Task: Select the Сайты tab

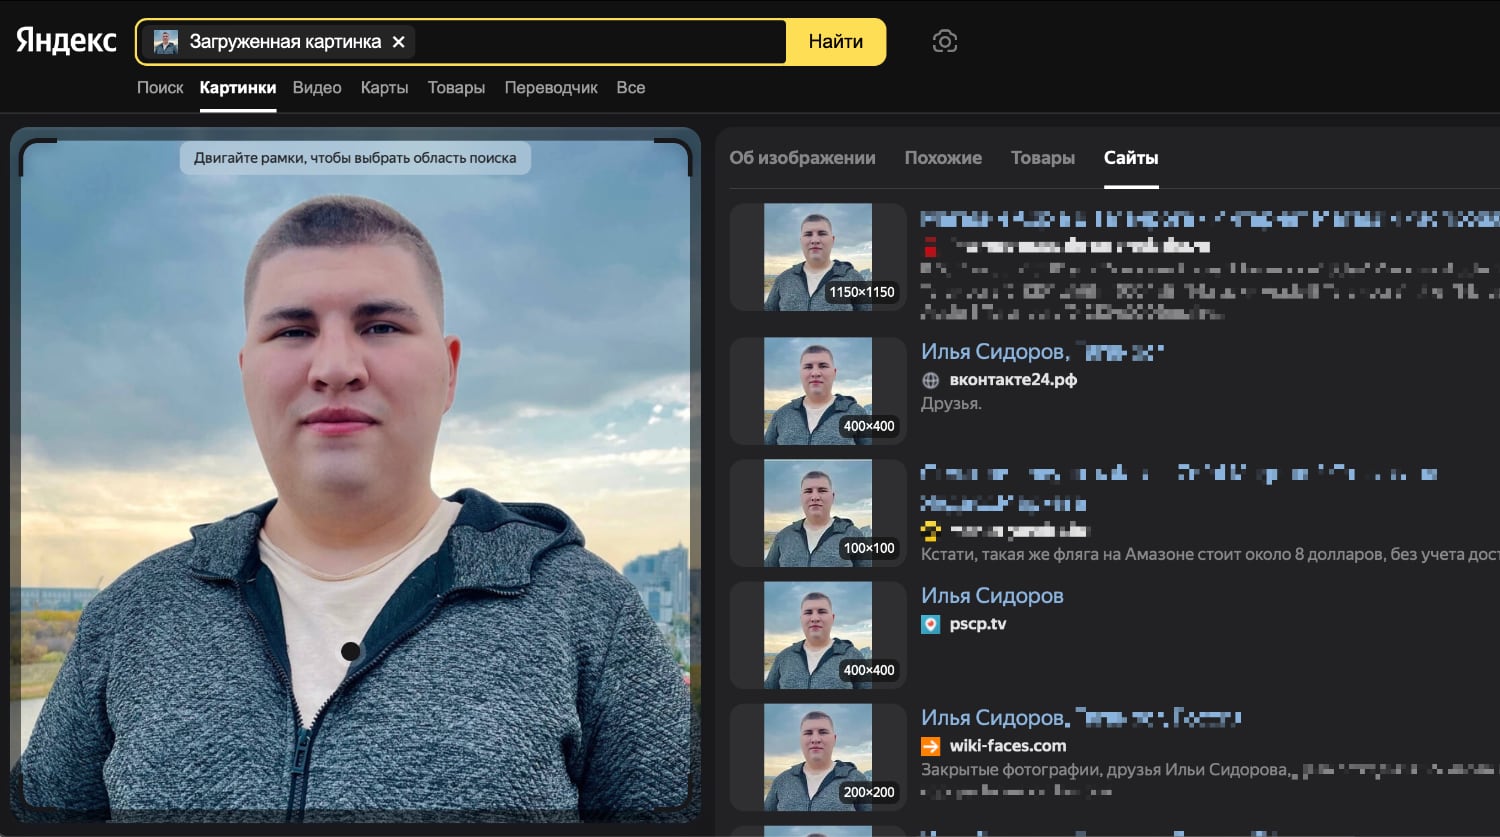Action: coord(1131,158)
